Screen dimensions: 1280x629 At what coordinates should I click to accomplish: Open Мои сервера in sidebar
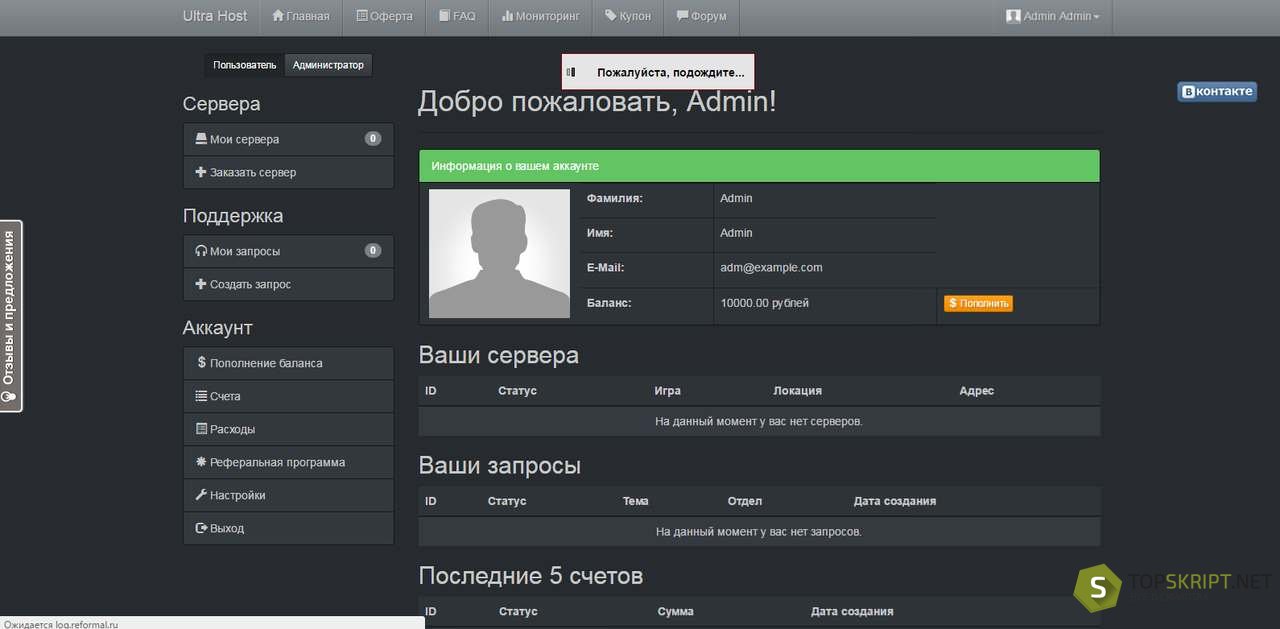click(x=244, y=140)
